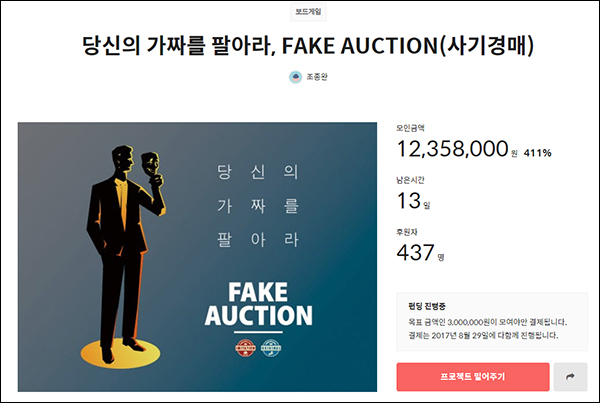Click the vertical Korean slogan in the image
Image resolution: width=600 pixels, height=403 pixels.
pyautogui.click(x=258, y=206)
